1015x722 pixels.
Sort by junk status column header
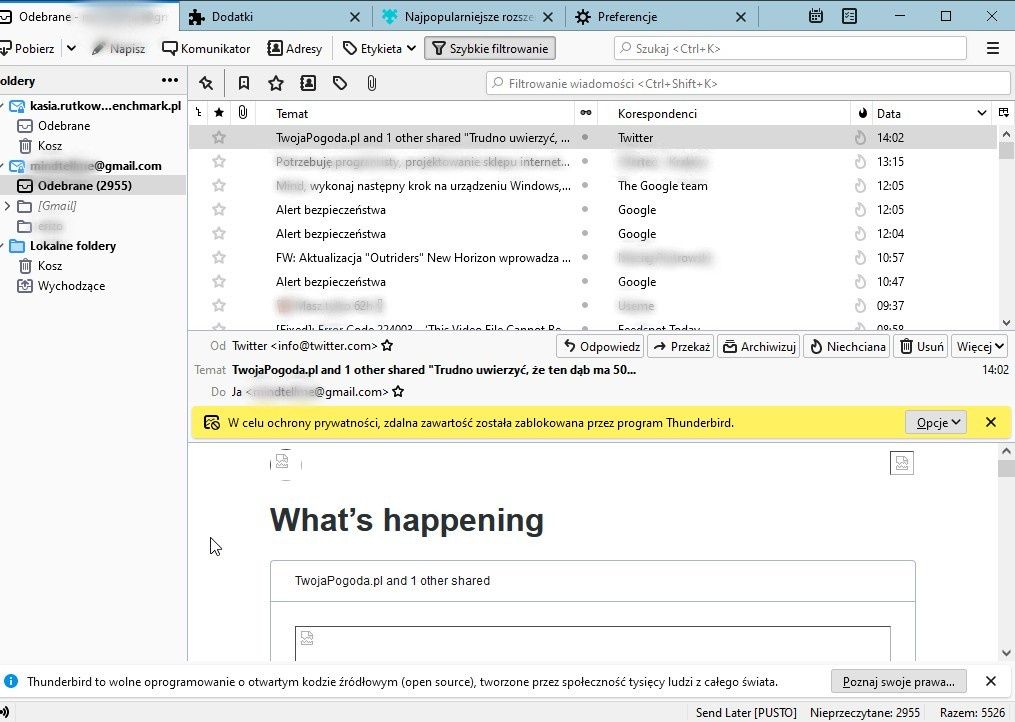click(862, 113)
